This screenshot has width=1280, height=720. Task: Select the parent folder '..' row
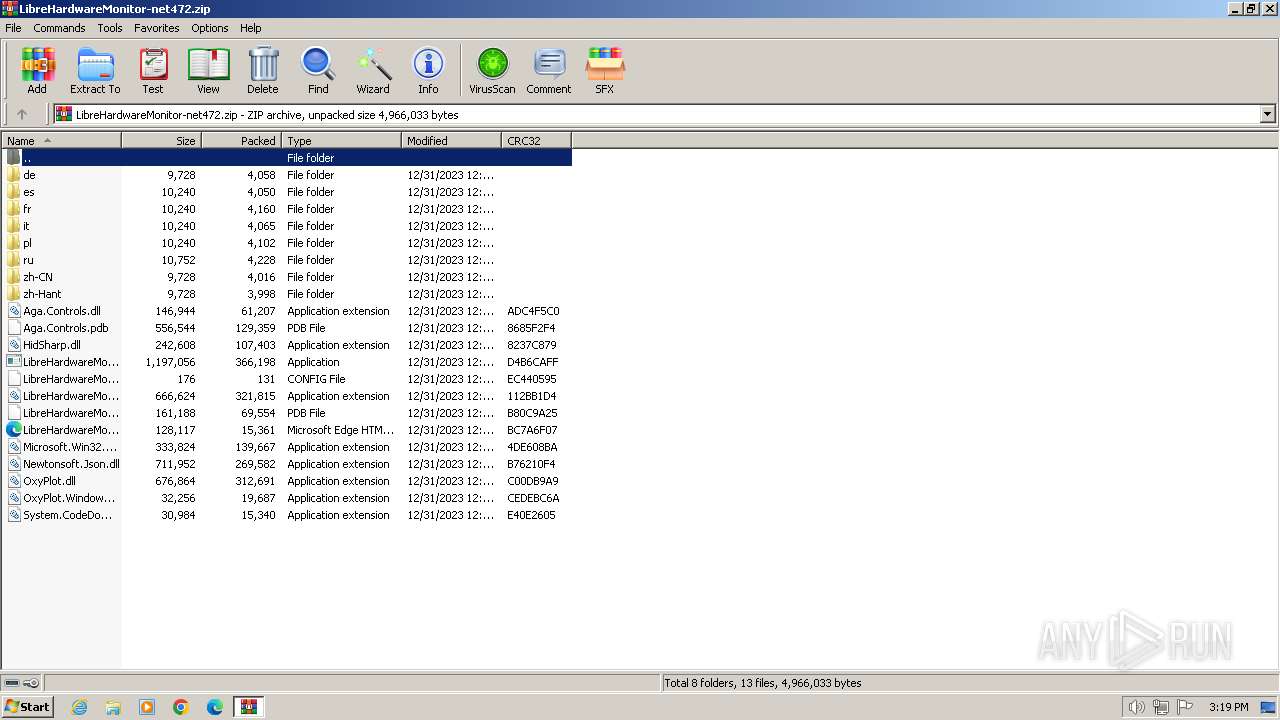pos(287,158)
